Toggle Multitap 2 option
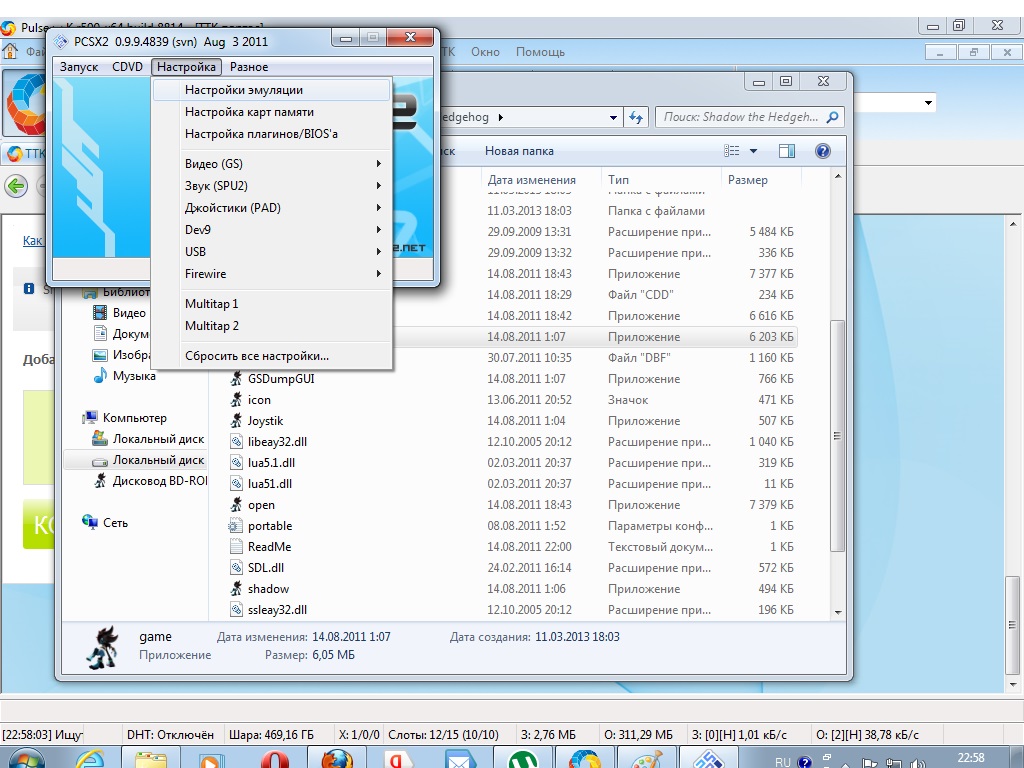1024x768 pixels. coord(272,326)
